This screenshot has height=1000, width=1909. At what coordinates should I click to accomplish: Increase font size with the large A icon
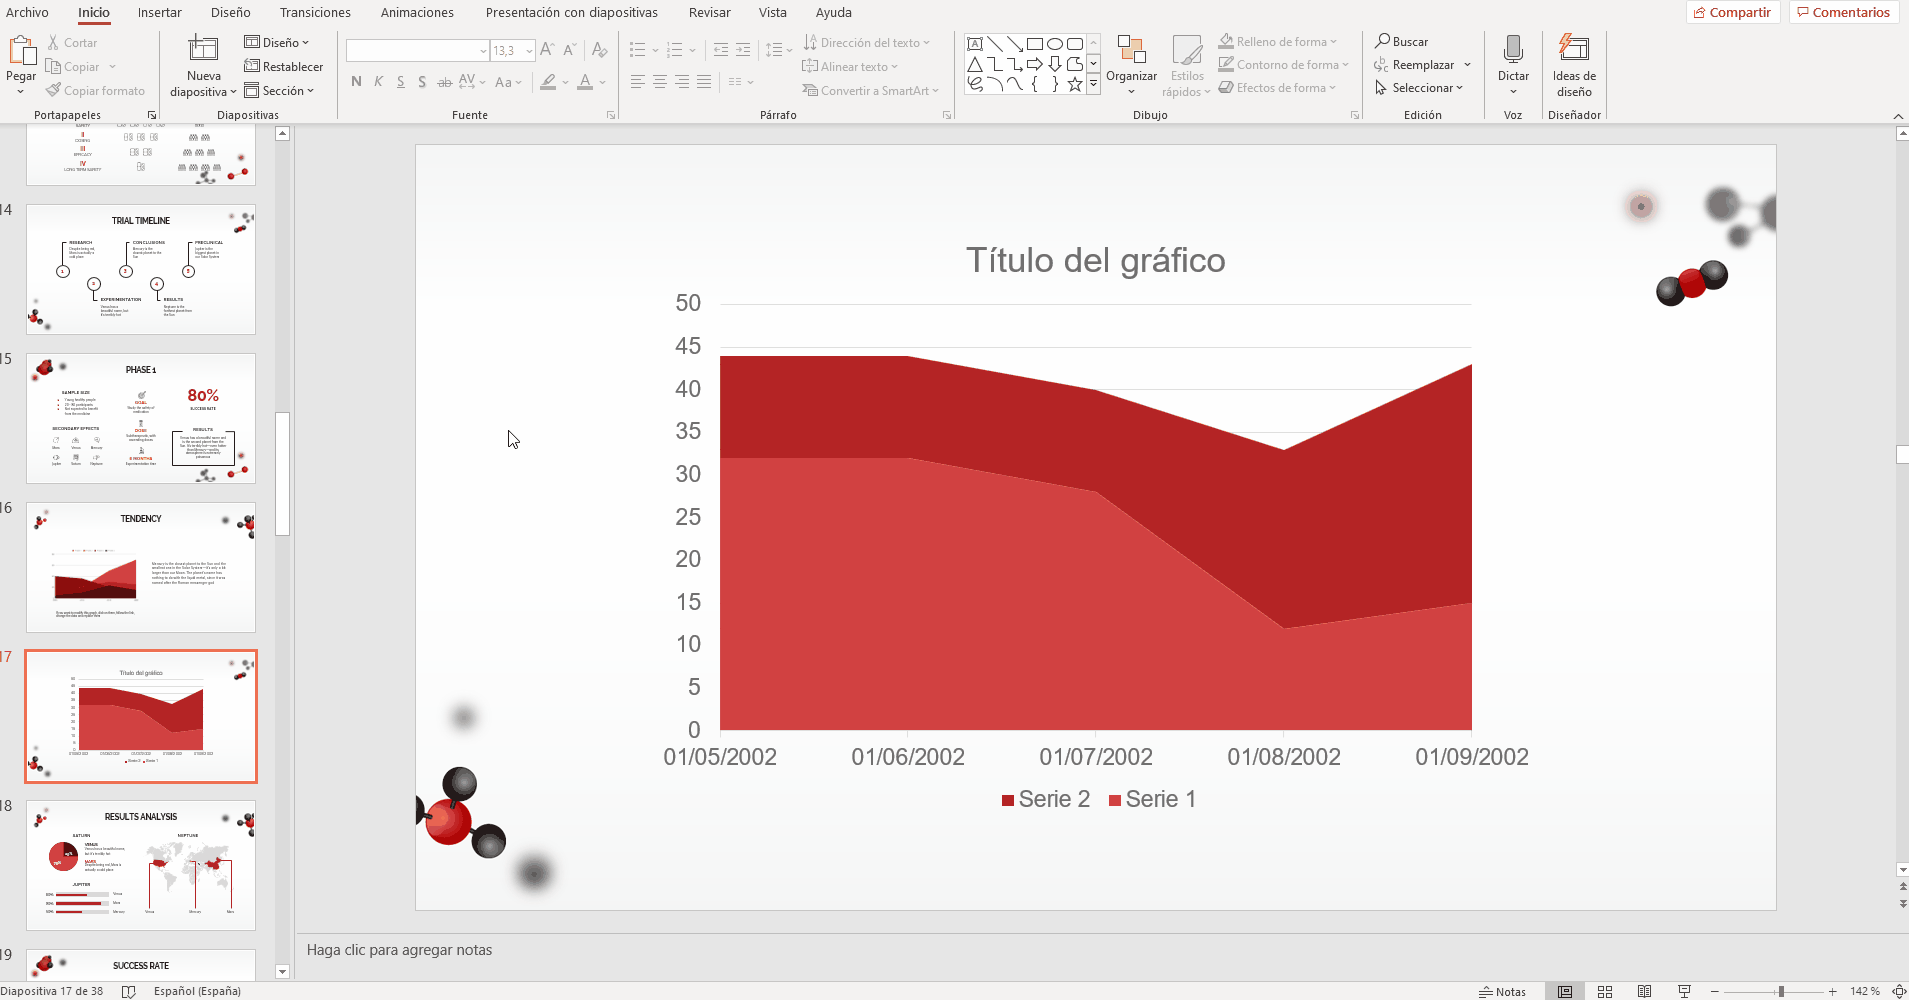546,50
